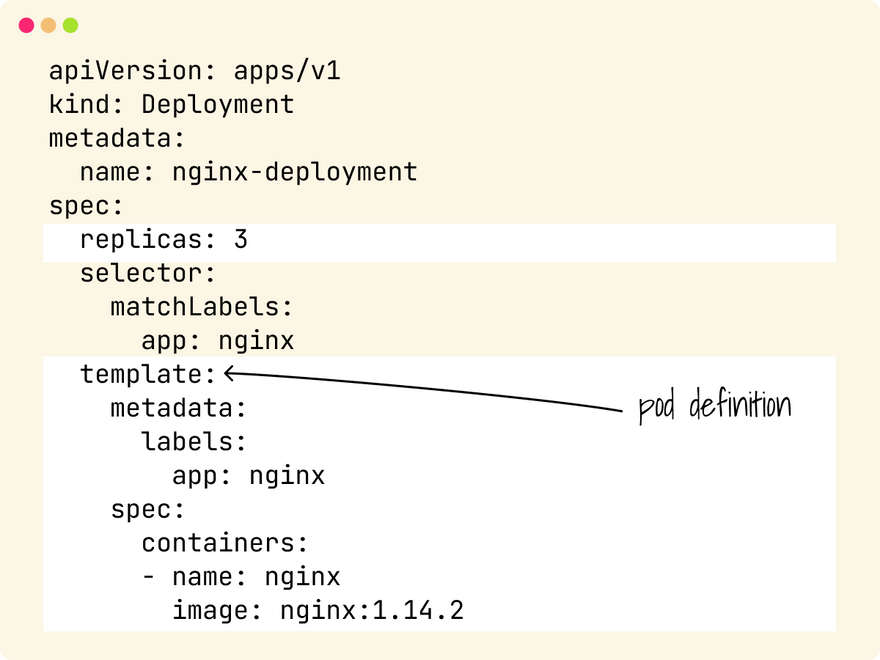Screen dimensions: 880x660
Task: Click the "containers:" key
Action: [224, 543]
